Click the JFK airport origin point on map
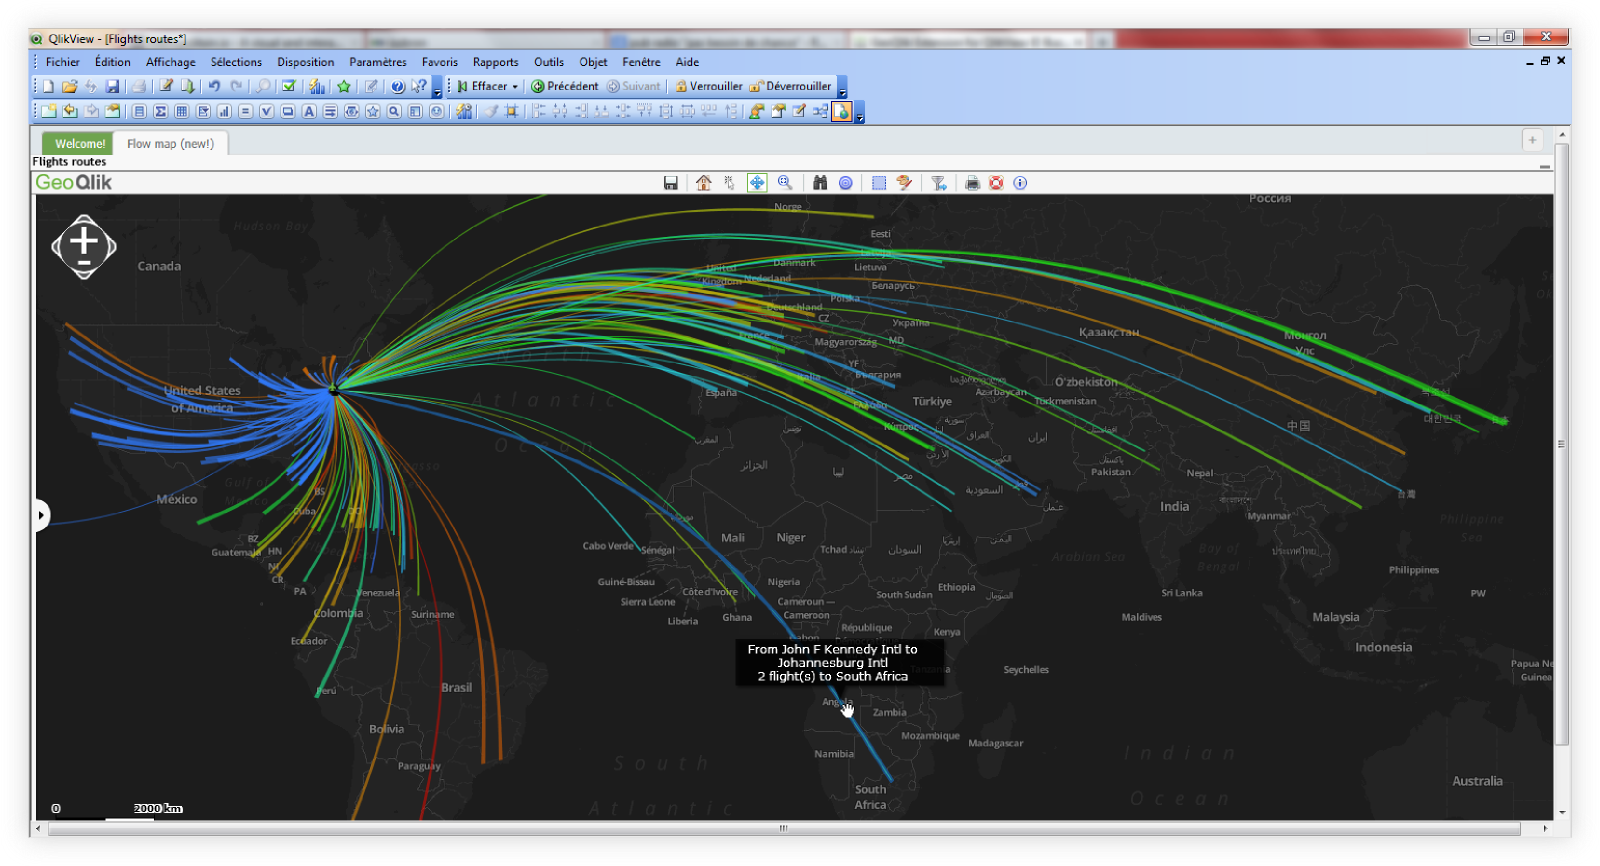 point(334,388)
